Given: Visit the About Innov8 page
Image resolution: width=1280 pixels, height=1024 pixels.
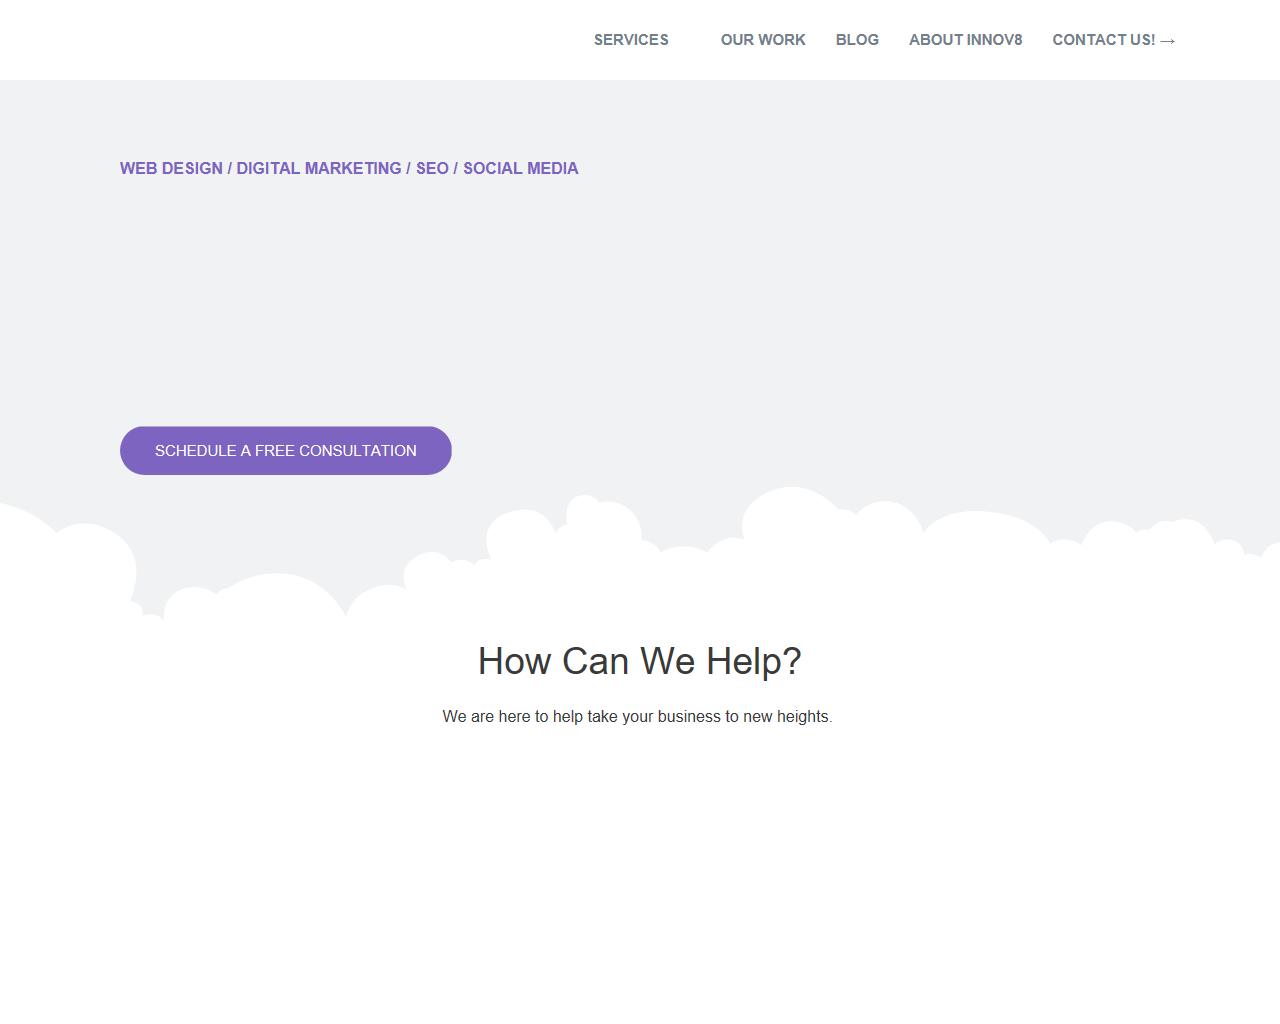Looking at the screenshot, I should (965, 40).
